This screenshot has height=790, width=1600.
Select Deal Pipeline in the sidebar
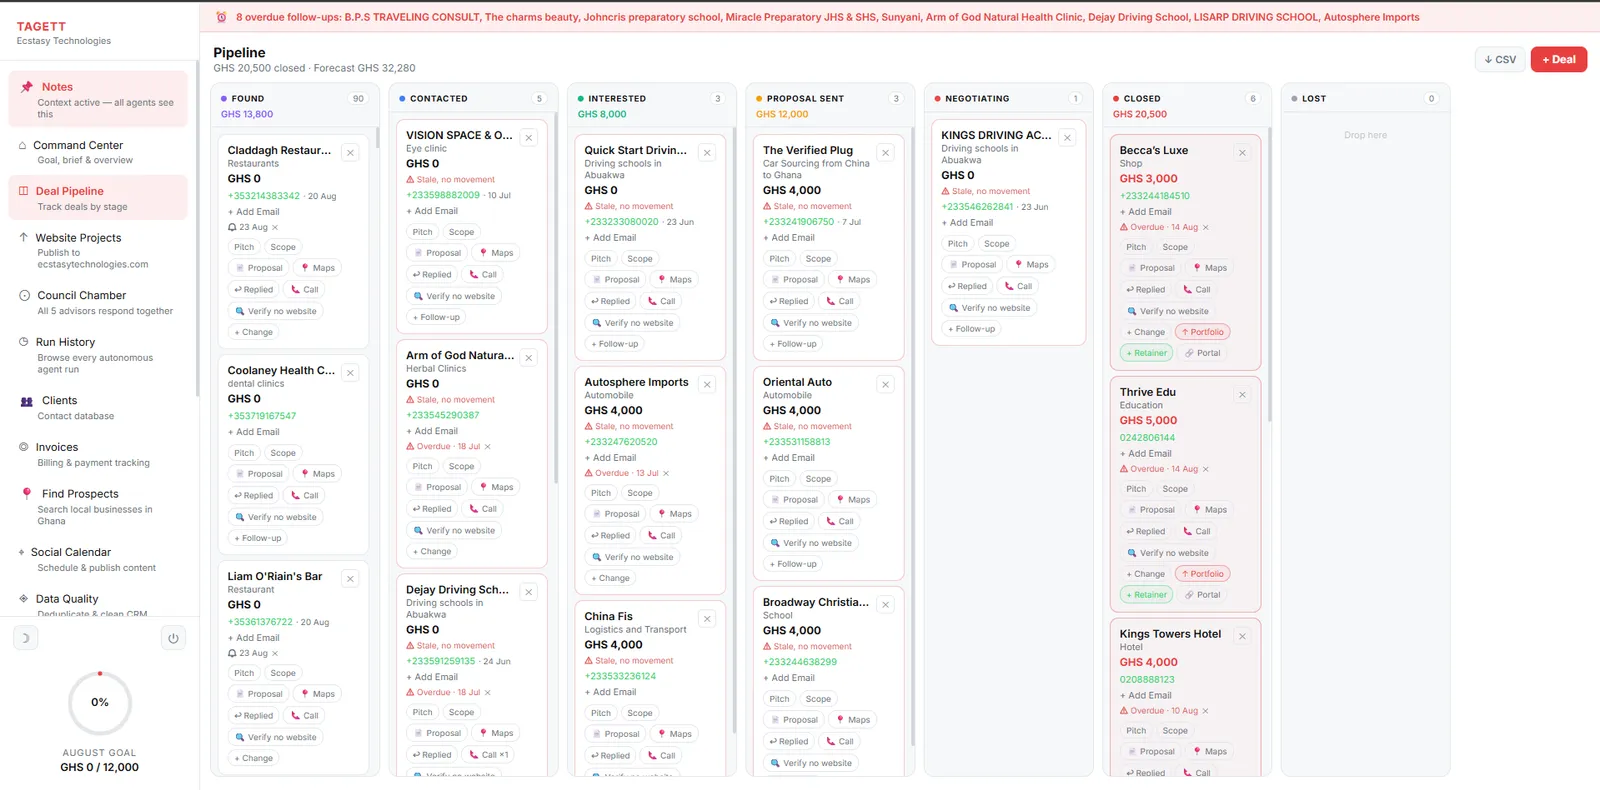(x=98, y=198)
